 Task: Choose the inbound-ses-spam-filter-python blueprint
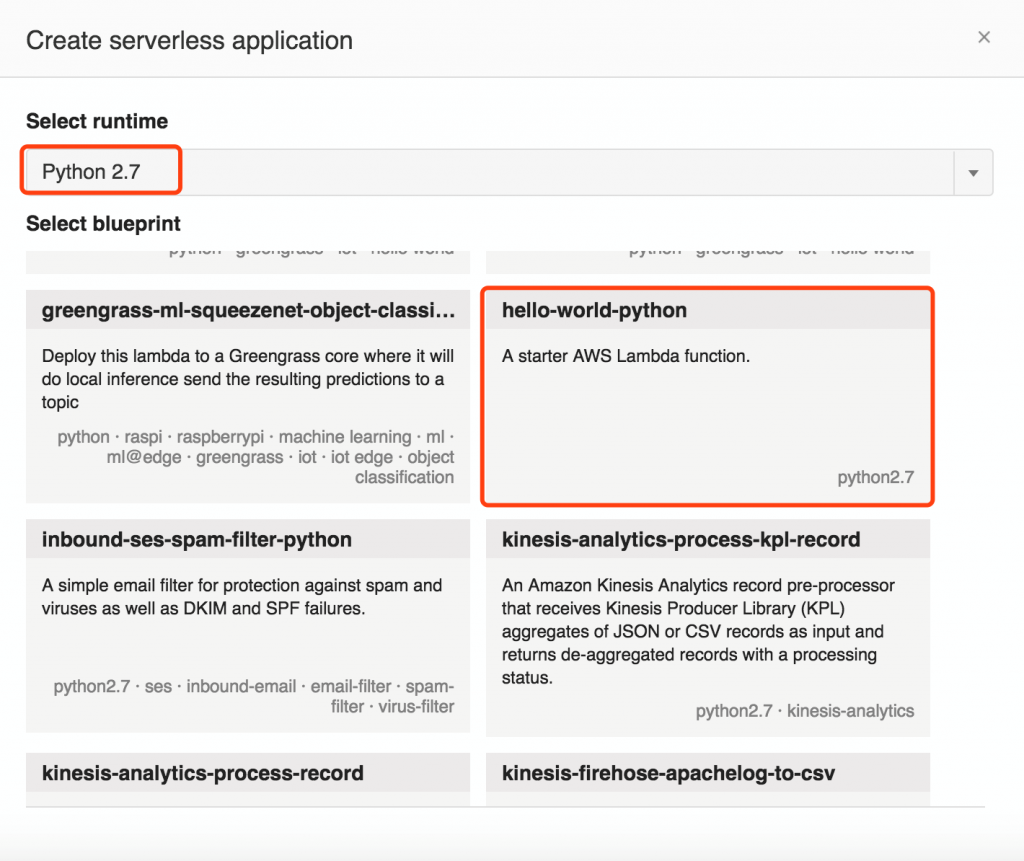click(248, 626)
